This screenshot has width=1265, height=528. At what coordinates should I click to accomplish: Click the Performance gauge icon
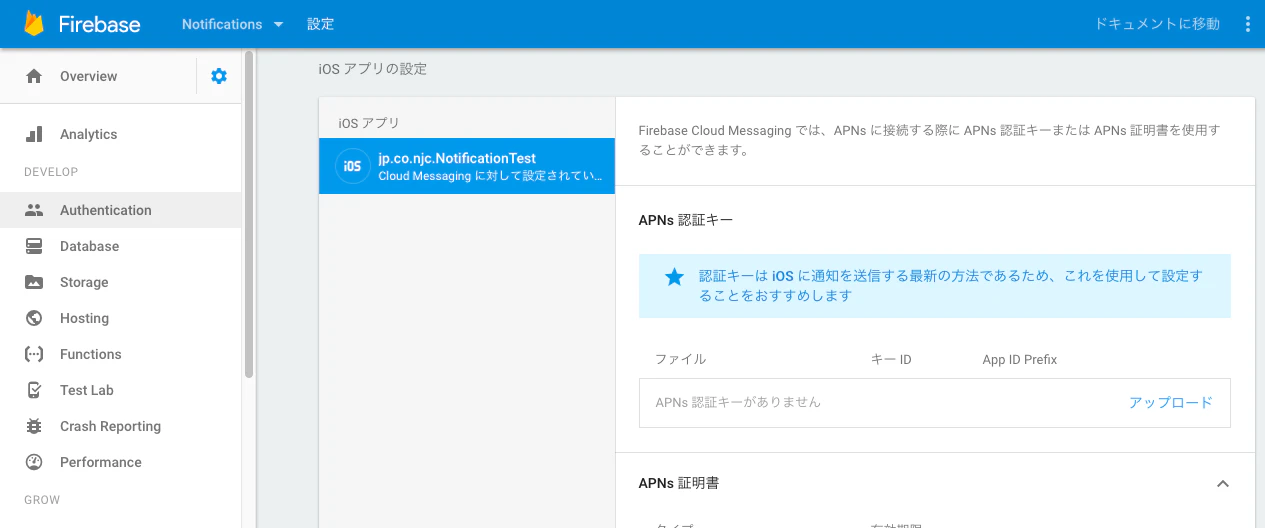(34, 462)
